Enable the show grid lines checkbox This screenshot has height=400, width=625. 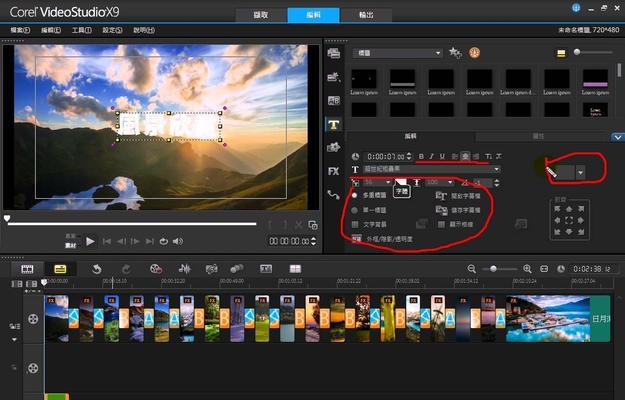pos(441,225)
